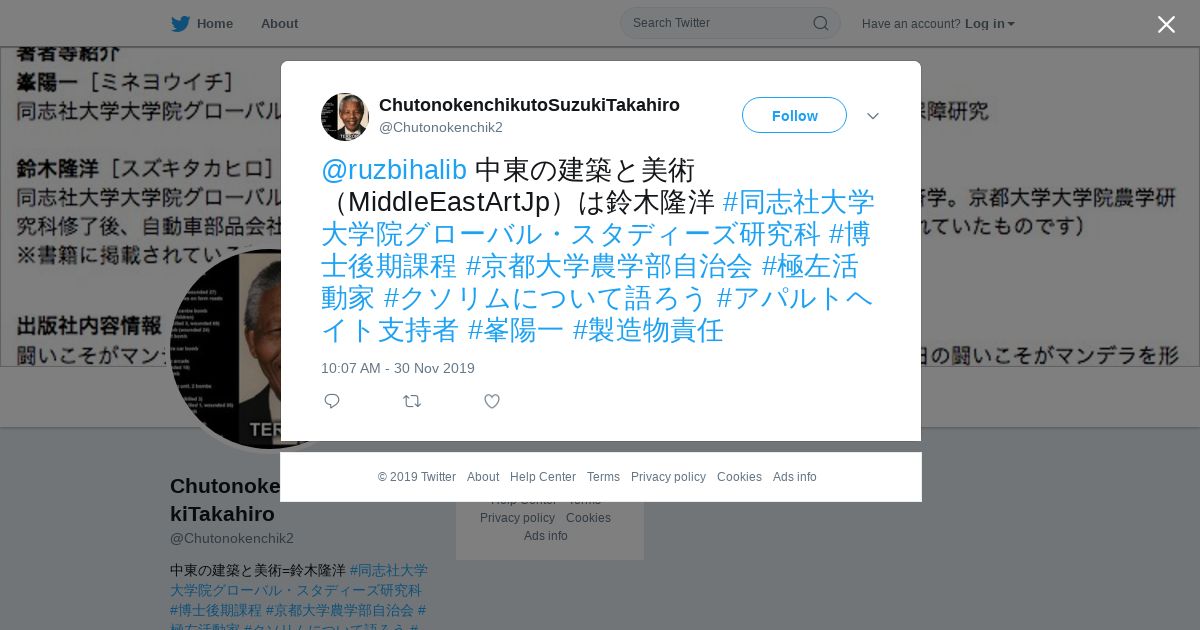The image size is (1200, 630).
Task: Close the tweet overlay with the X
Action: [x=1166, y=24]
